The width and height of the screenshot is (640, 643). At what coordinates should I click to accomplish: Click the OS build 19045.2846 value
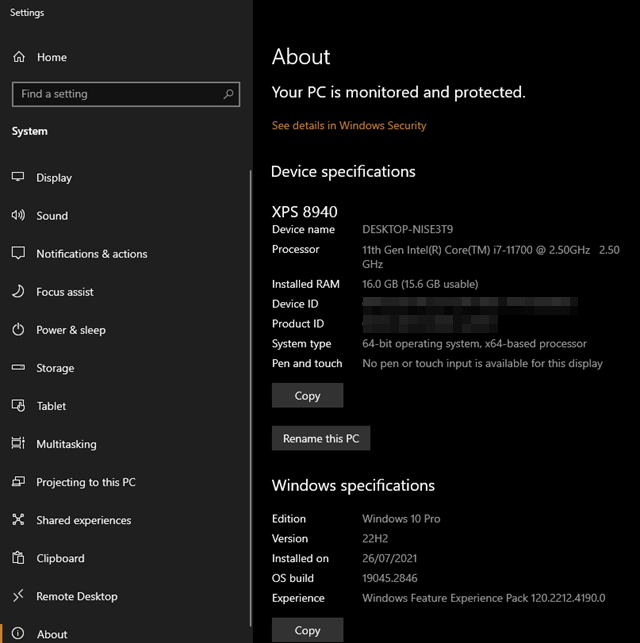click(x=389, y=578)
